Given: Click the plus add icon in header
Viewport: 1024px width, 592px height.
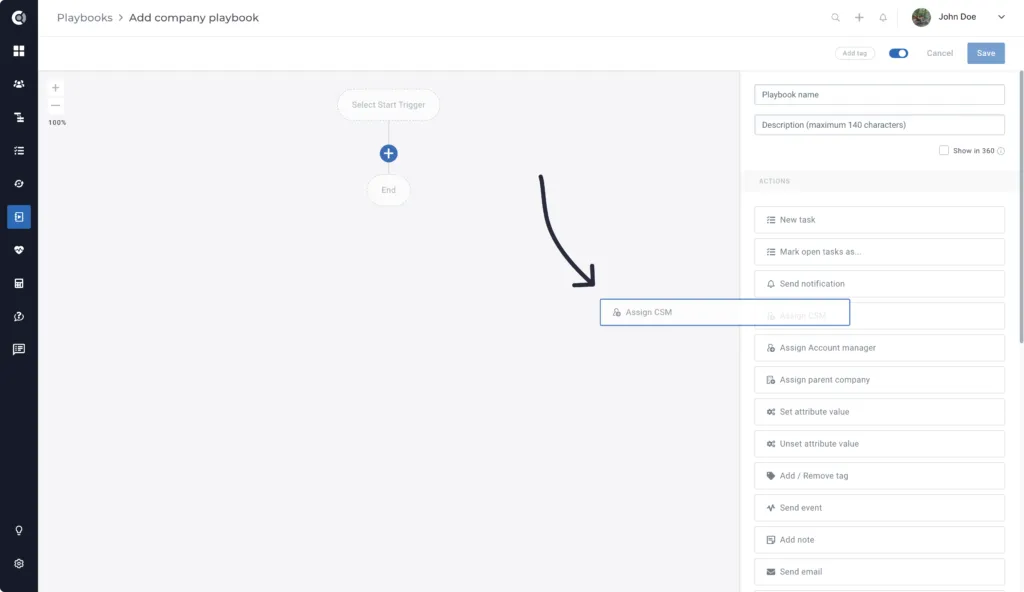Looking at the screenshot, I should click(x=859, y=18).
